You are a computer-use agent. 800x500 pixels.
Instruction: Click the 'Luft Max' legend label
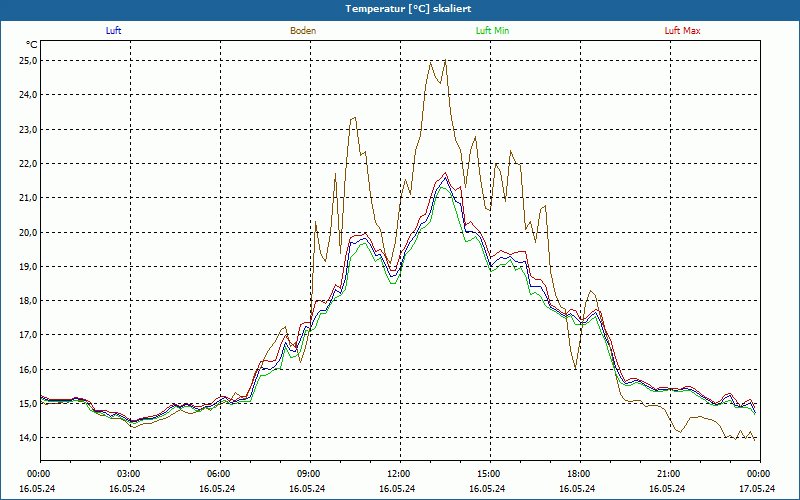[x=682, y=31]
